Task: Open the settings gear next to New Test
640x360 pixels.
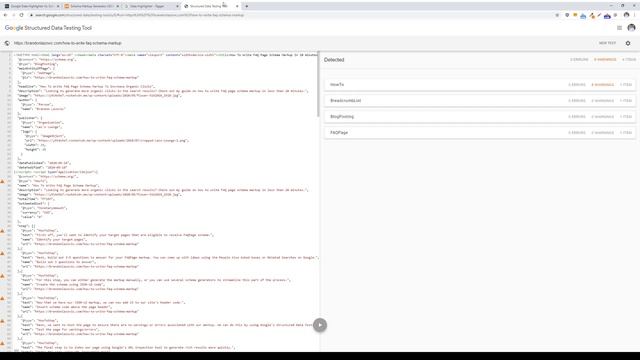Action: [628, 43]
